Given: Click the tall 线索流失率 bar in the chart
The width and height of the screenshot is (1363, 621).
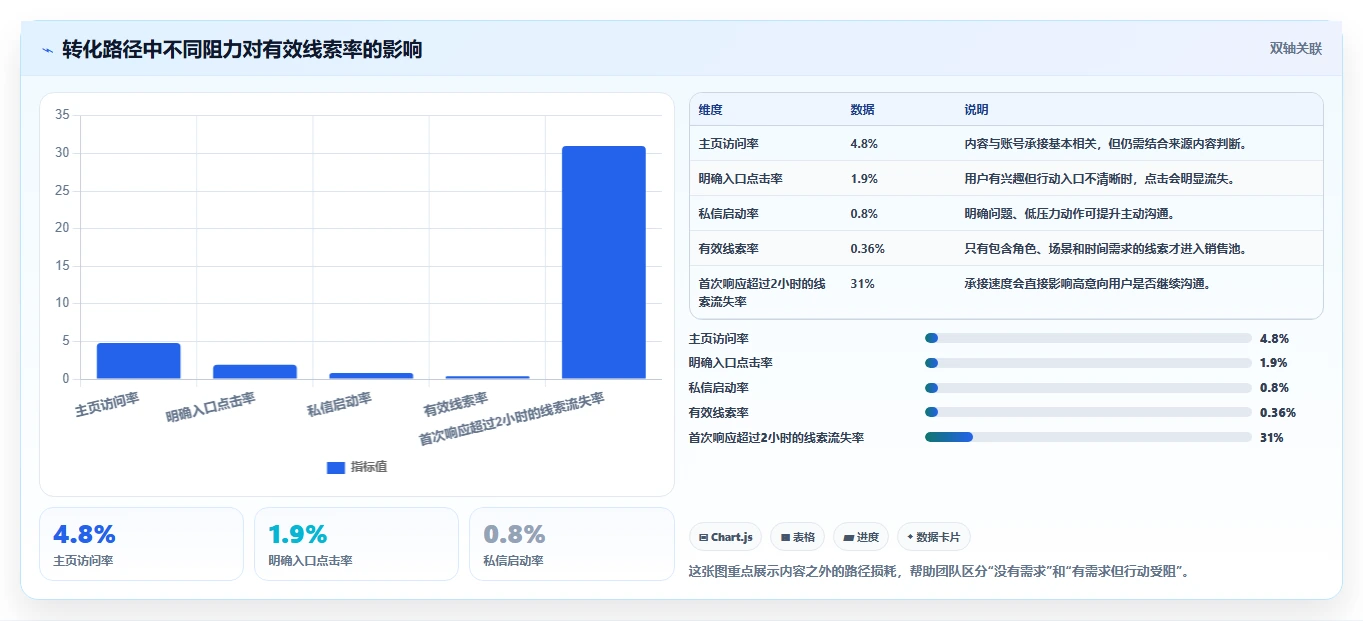Looking at the screenshot, I should (x=603, y=263).
